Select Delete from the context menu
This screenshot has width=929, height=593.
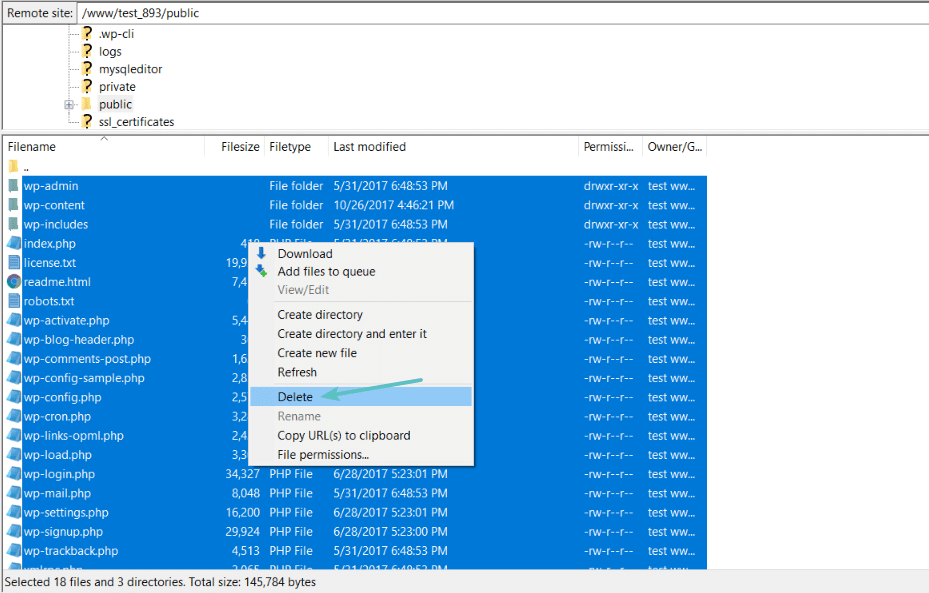tap(293, 396)
